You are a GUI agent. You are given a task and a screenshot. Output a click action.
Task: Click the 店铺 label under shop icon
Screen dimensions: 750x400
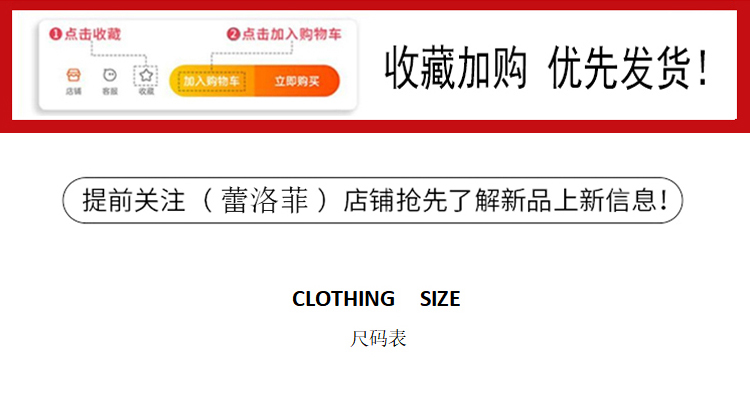[73, 91]
